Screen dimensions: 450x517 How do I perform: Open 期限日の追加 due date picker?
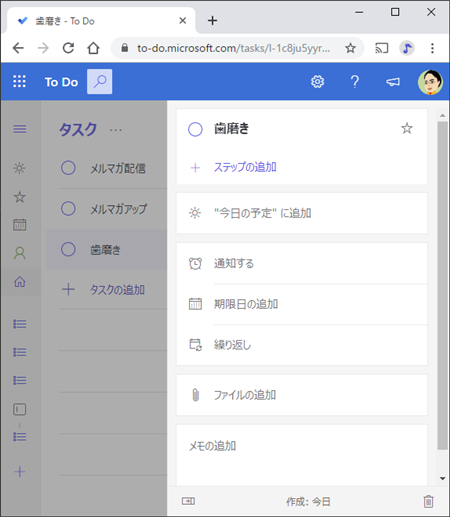point(302,304)
